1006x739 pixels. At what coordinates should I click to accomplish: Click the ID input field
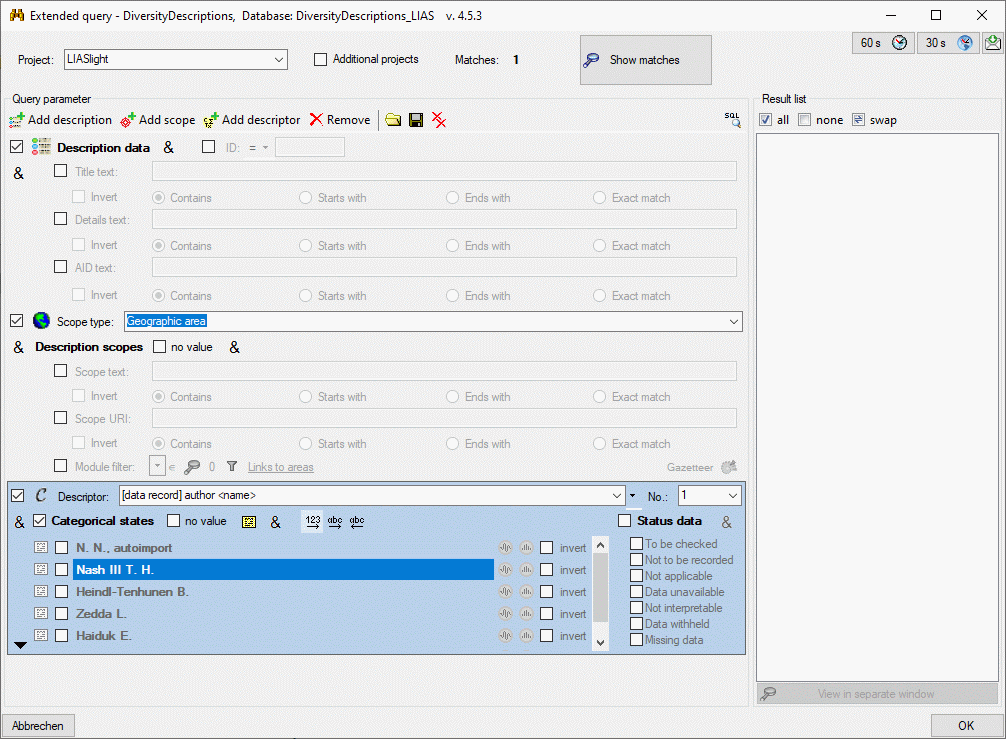click(x=310, y=148)
